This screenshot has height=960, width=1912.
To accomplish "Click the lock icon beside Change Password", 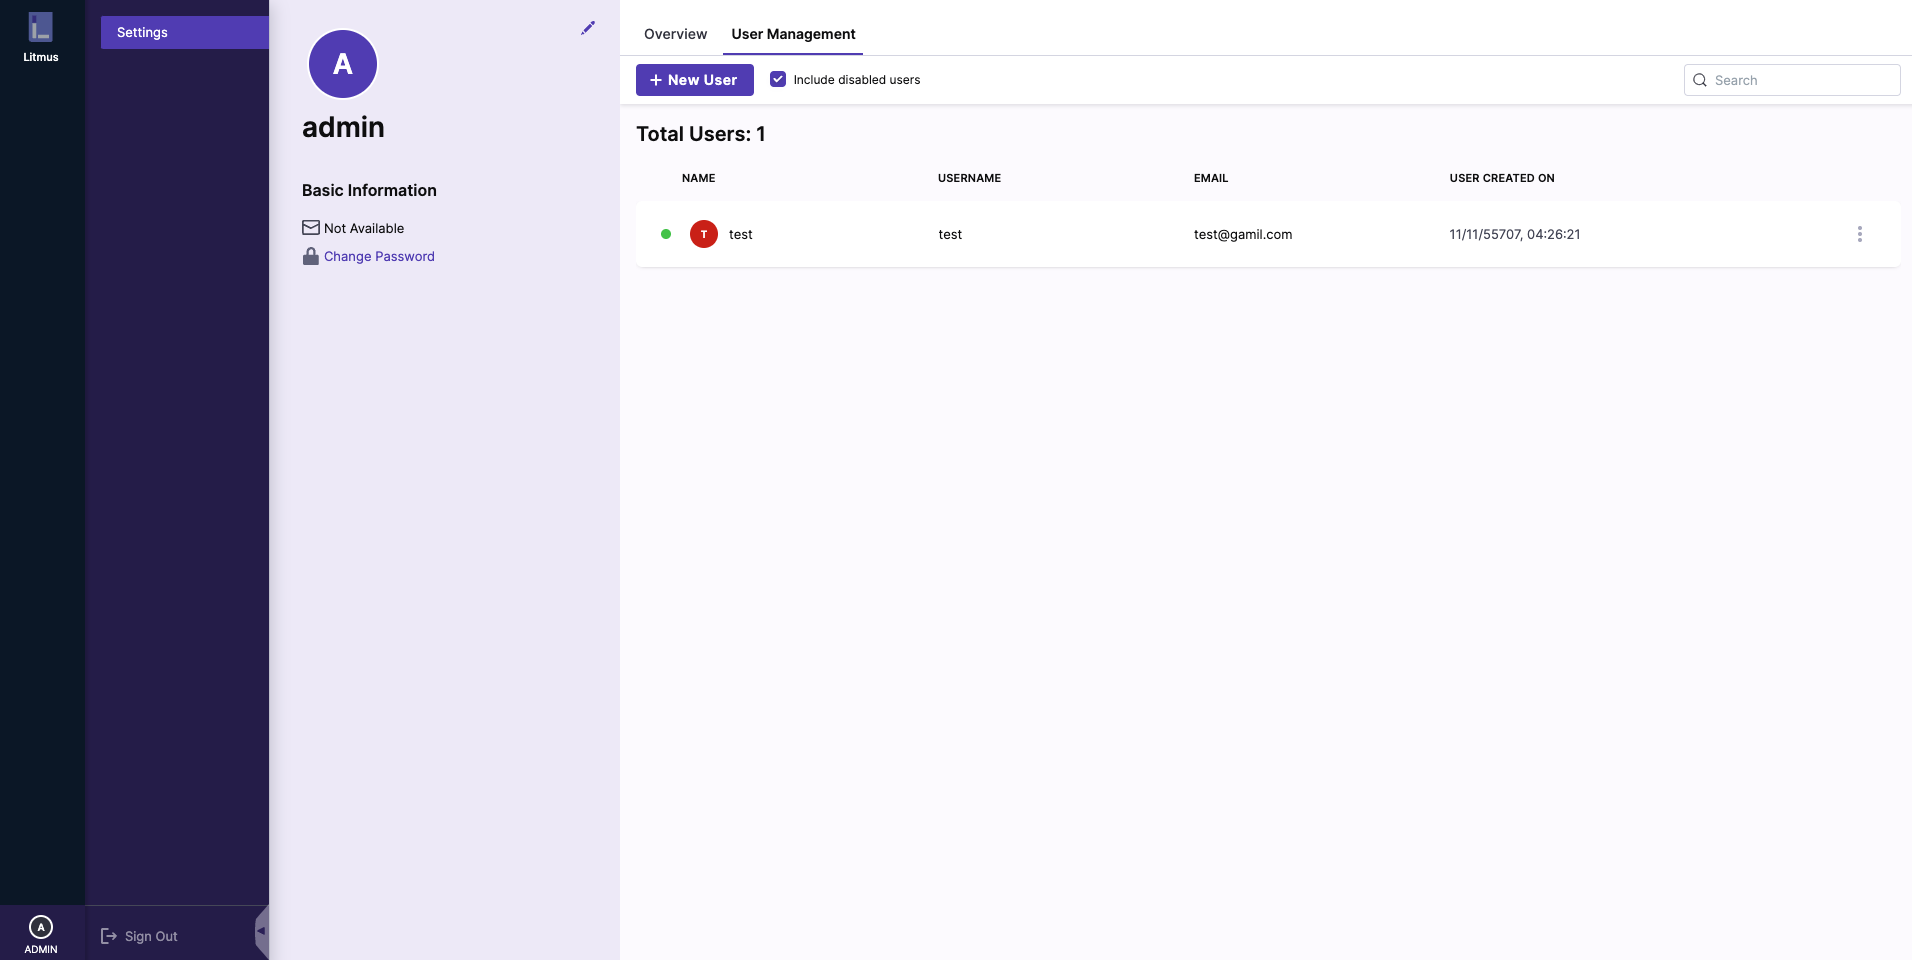I will tap(311, 256).
